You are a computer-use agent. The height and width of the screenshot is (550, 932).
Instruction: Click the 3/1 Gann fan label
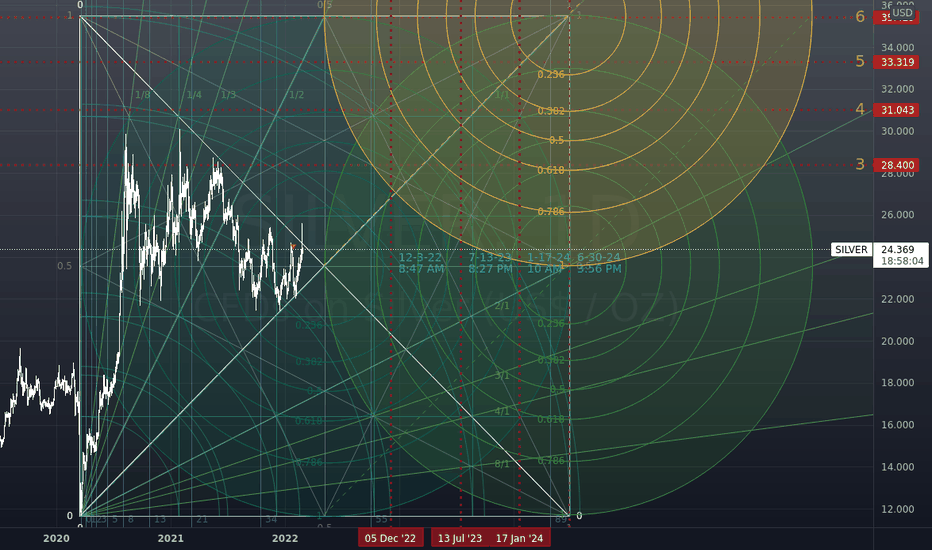tap(502, 376)
